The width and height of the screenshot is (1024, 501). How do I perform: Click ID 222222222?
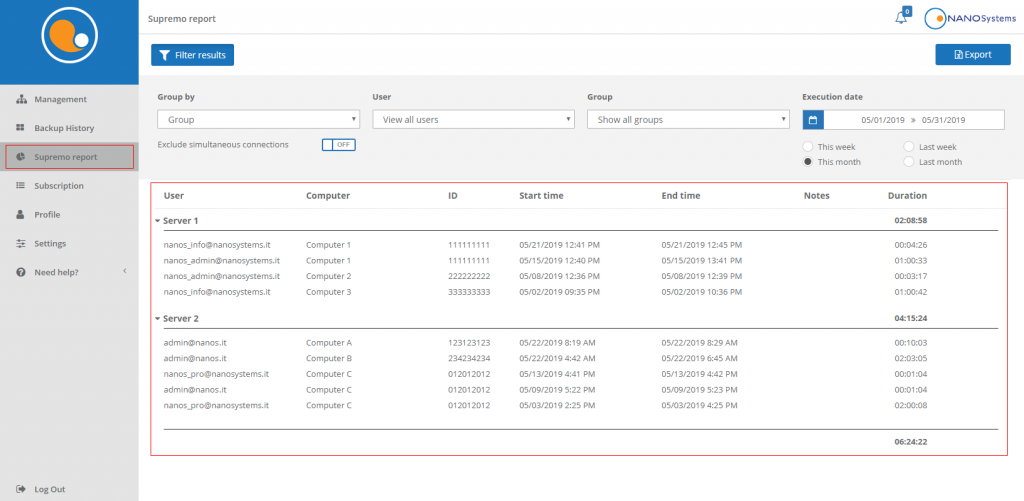pos(469,276)
